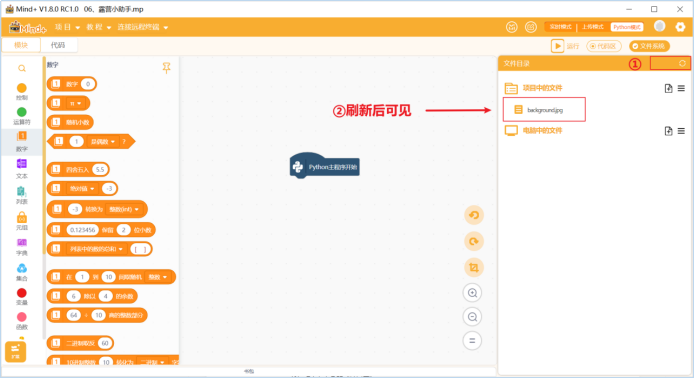
Task: Open settings with the gear icon
Action: click(x=680, y=27)
